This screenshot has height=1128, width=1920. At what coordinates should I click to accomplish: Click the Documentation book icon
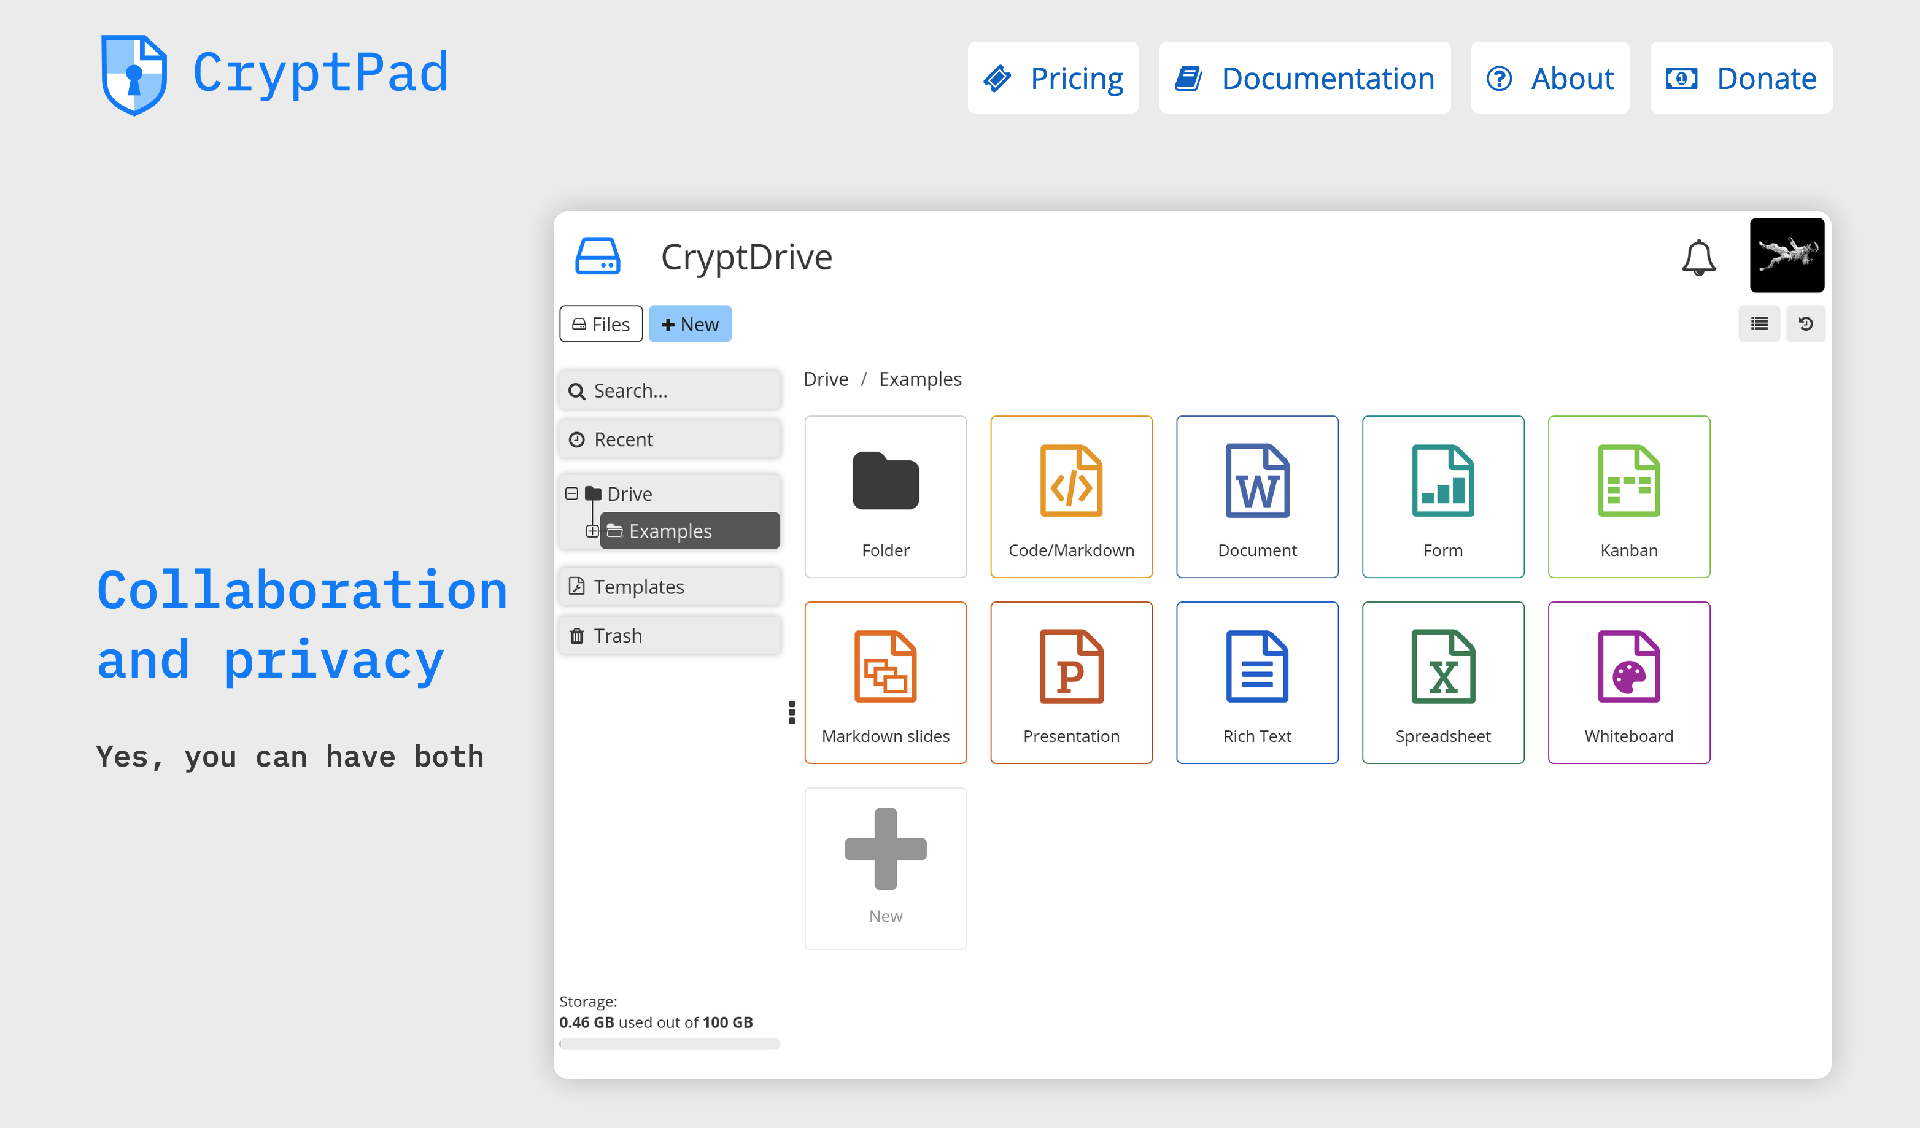pyautogui.click(x=1188, y=78)
